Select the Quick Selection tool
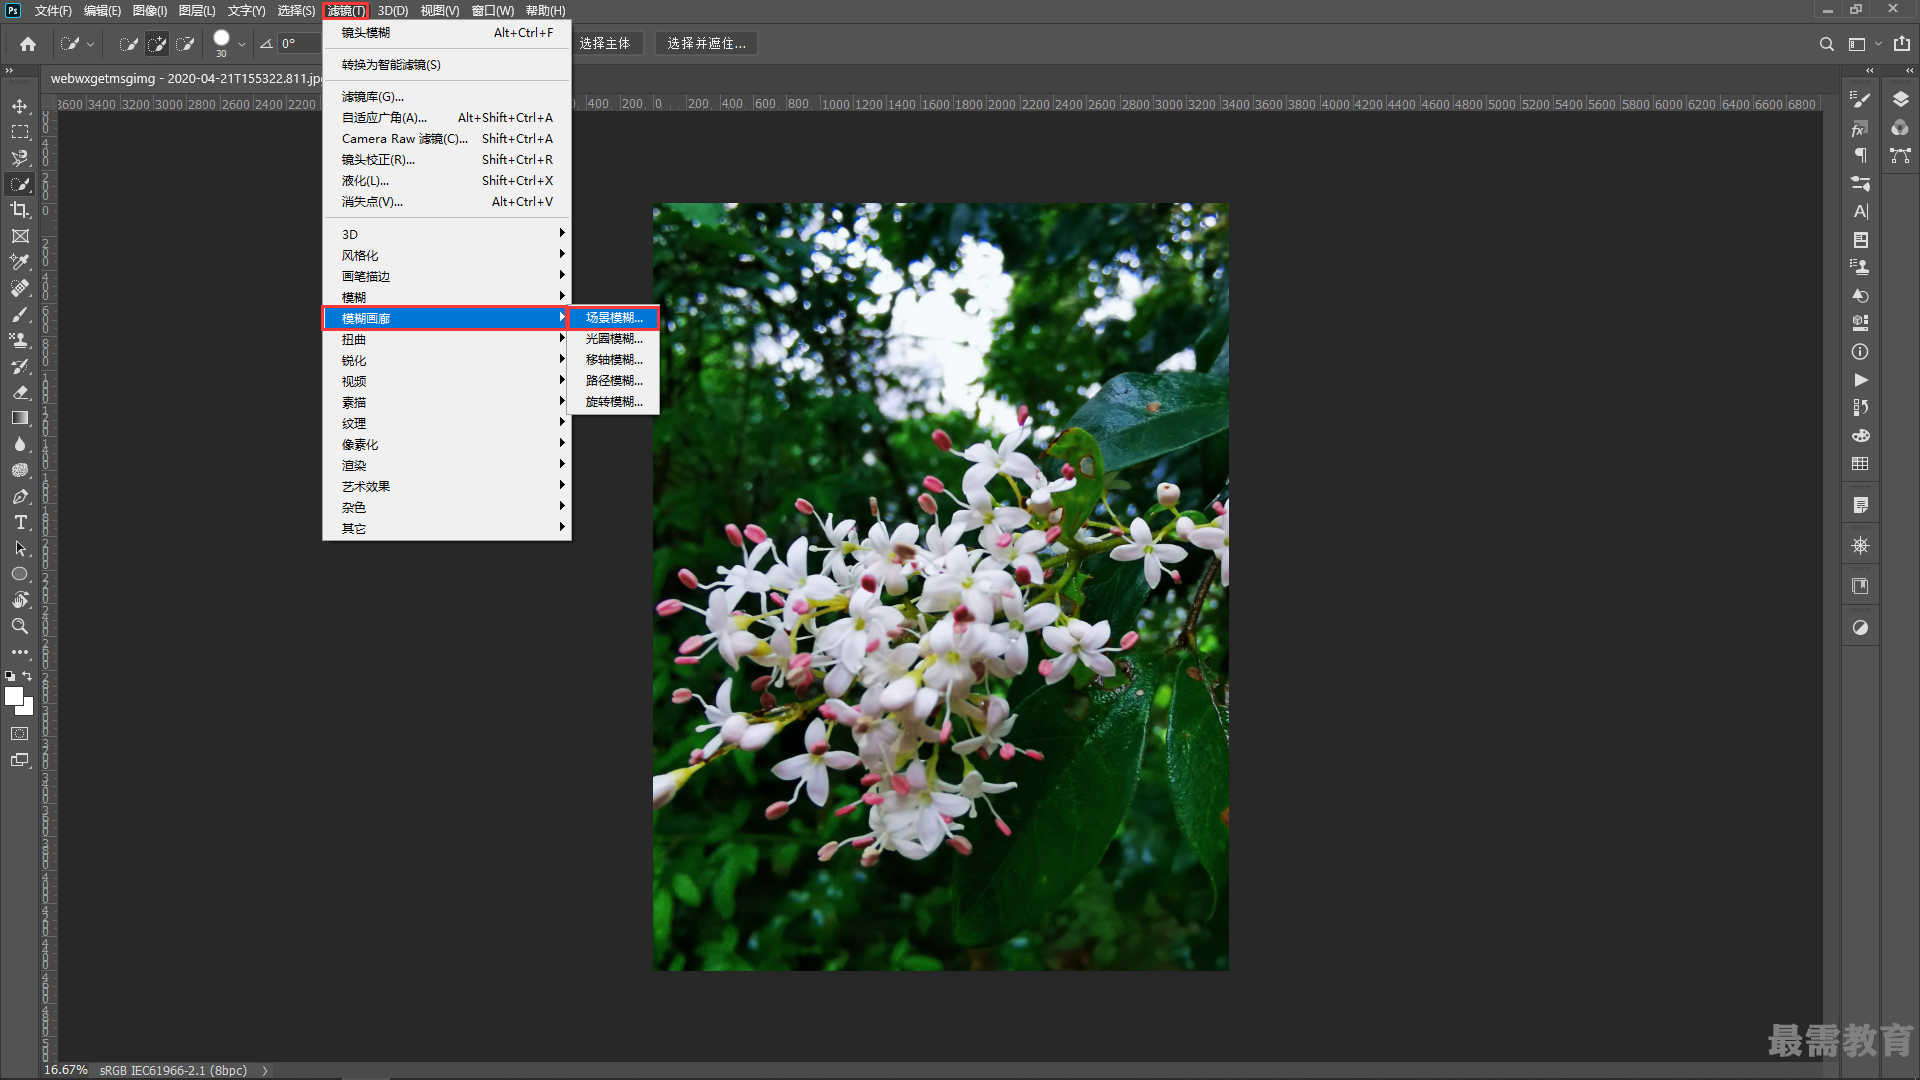Image resolution: width=1920 pixels, height=1080 pixels. click(20, 184)
